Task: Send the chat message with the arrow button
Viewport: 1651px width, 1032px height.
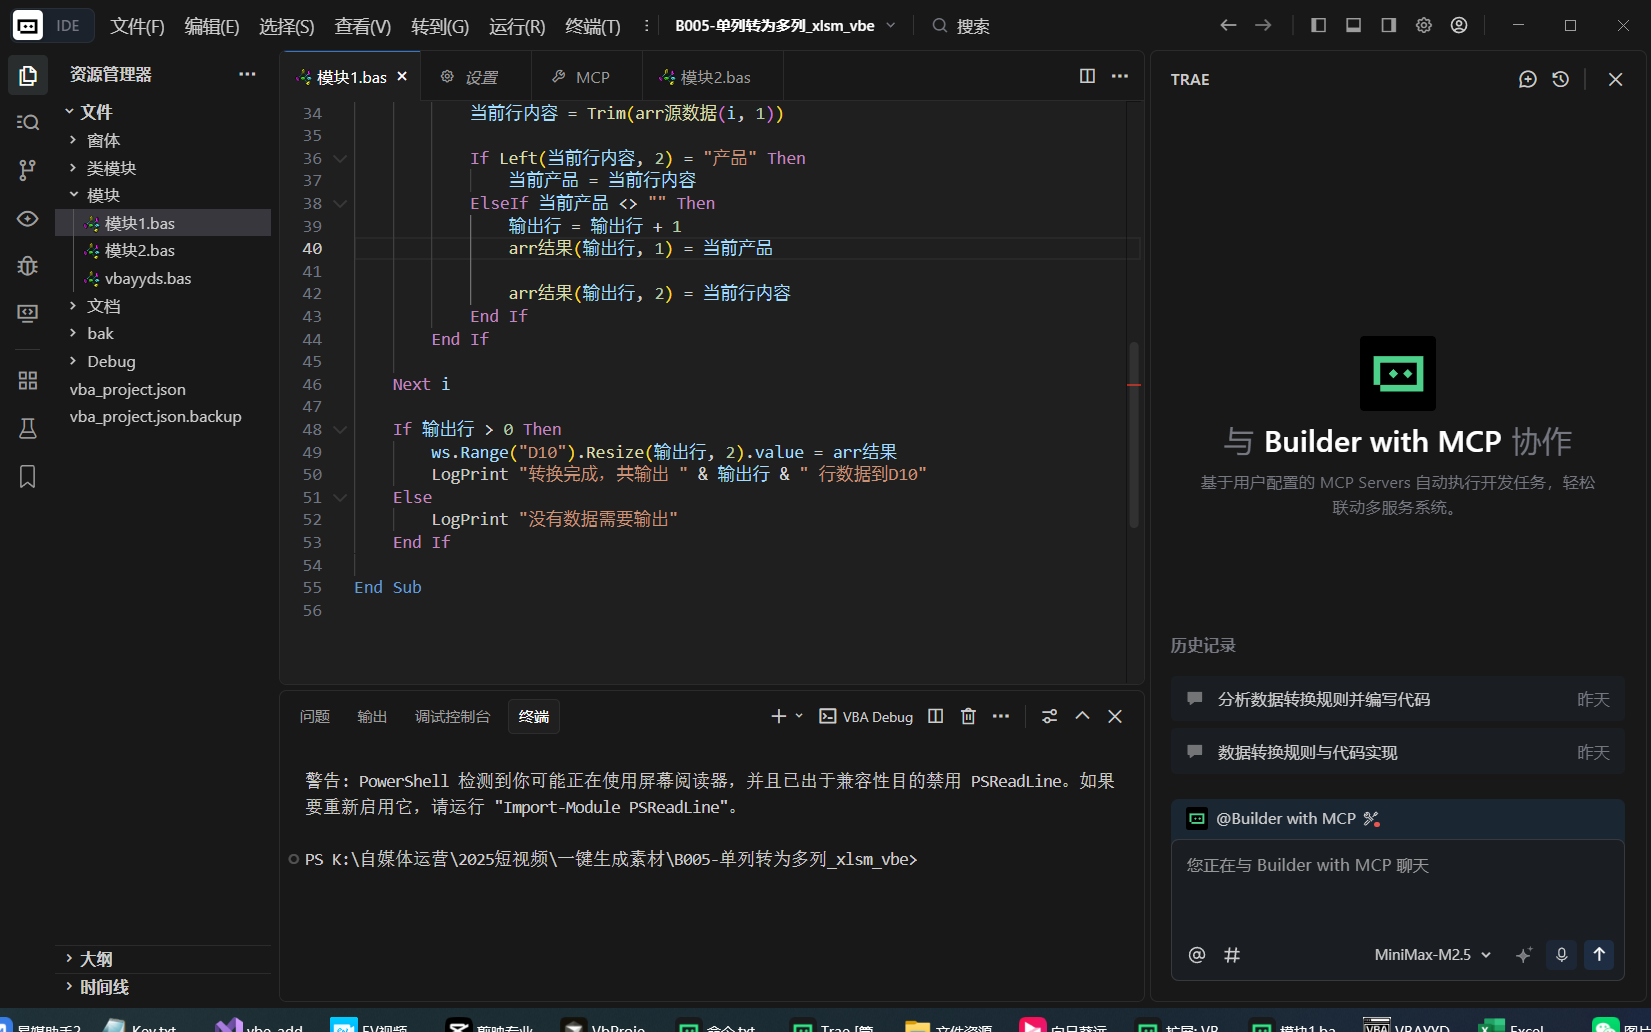Action: [x=1599, y=955]
